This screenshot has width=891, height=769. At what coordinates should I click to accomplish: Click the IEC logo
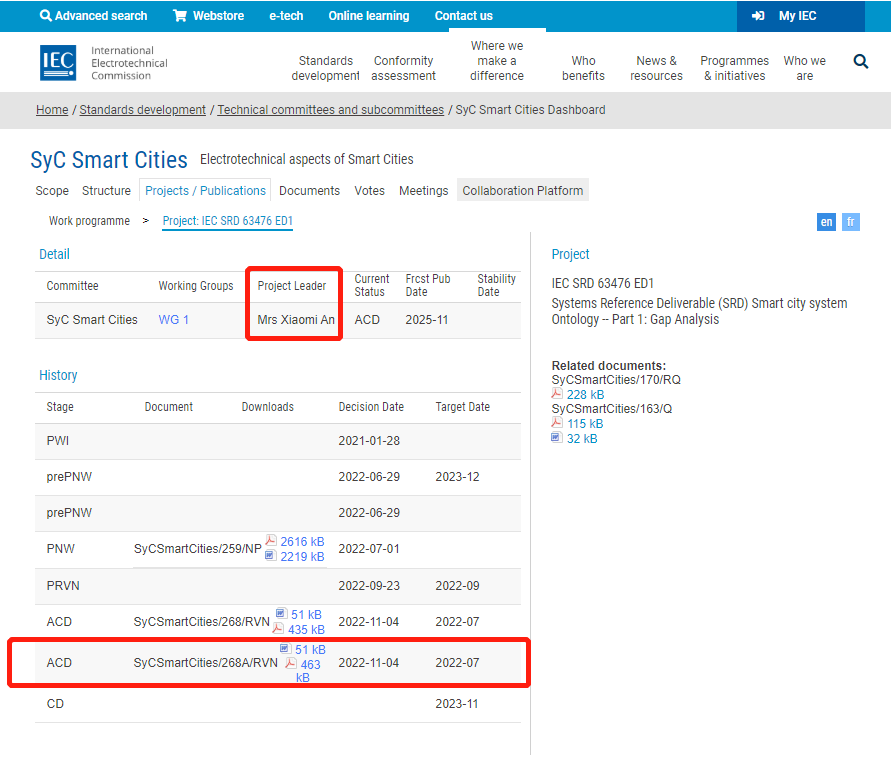(x=58, y=63)
